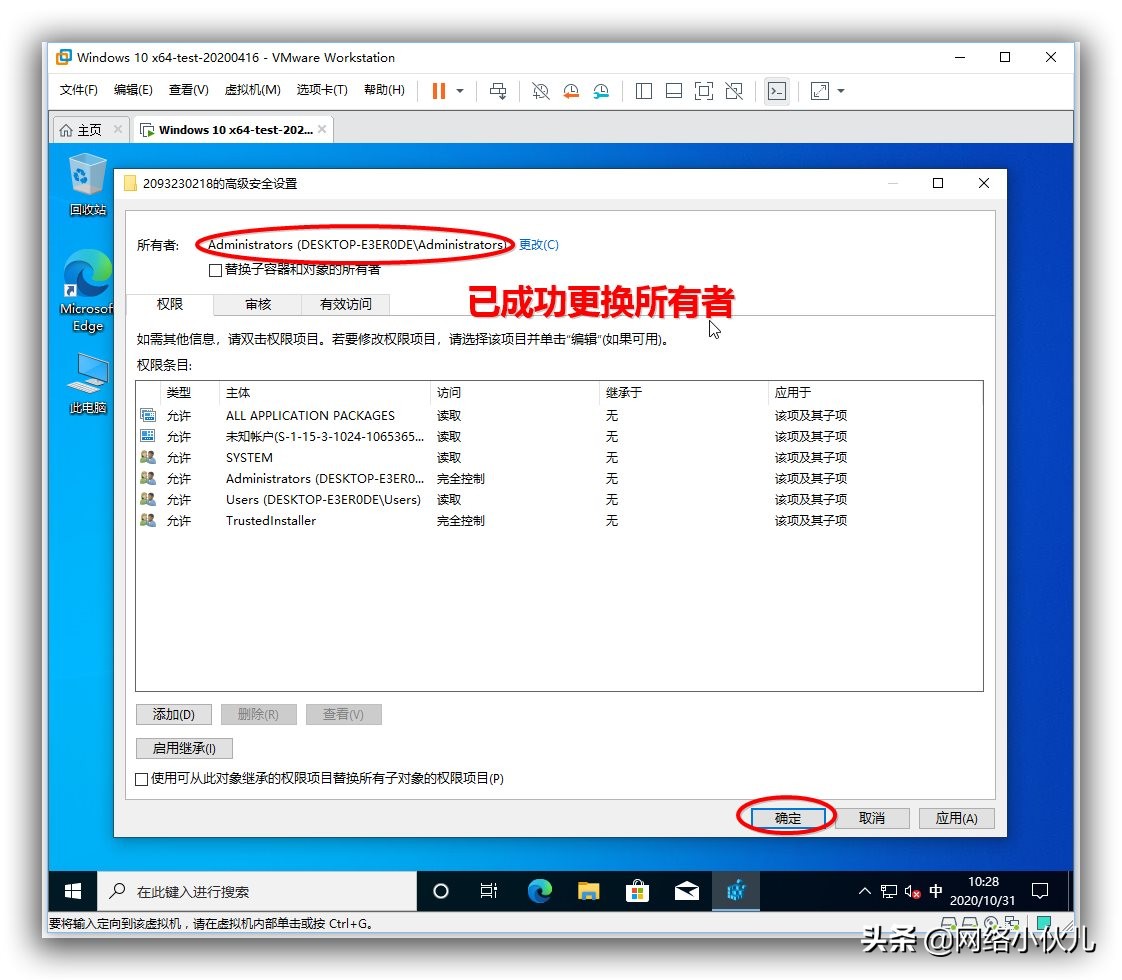Revert the VM to its snapshot
Viewport: 1122px width, 980px height.
pyautogui.click(x=571, y=91)
